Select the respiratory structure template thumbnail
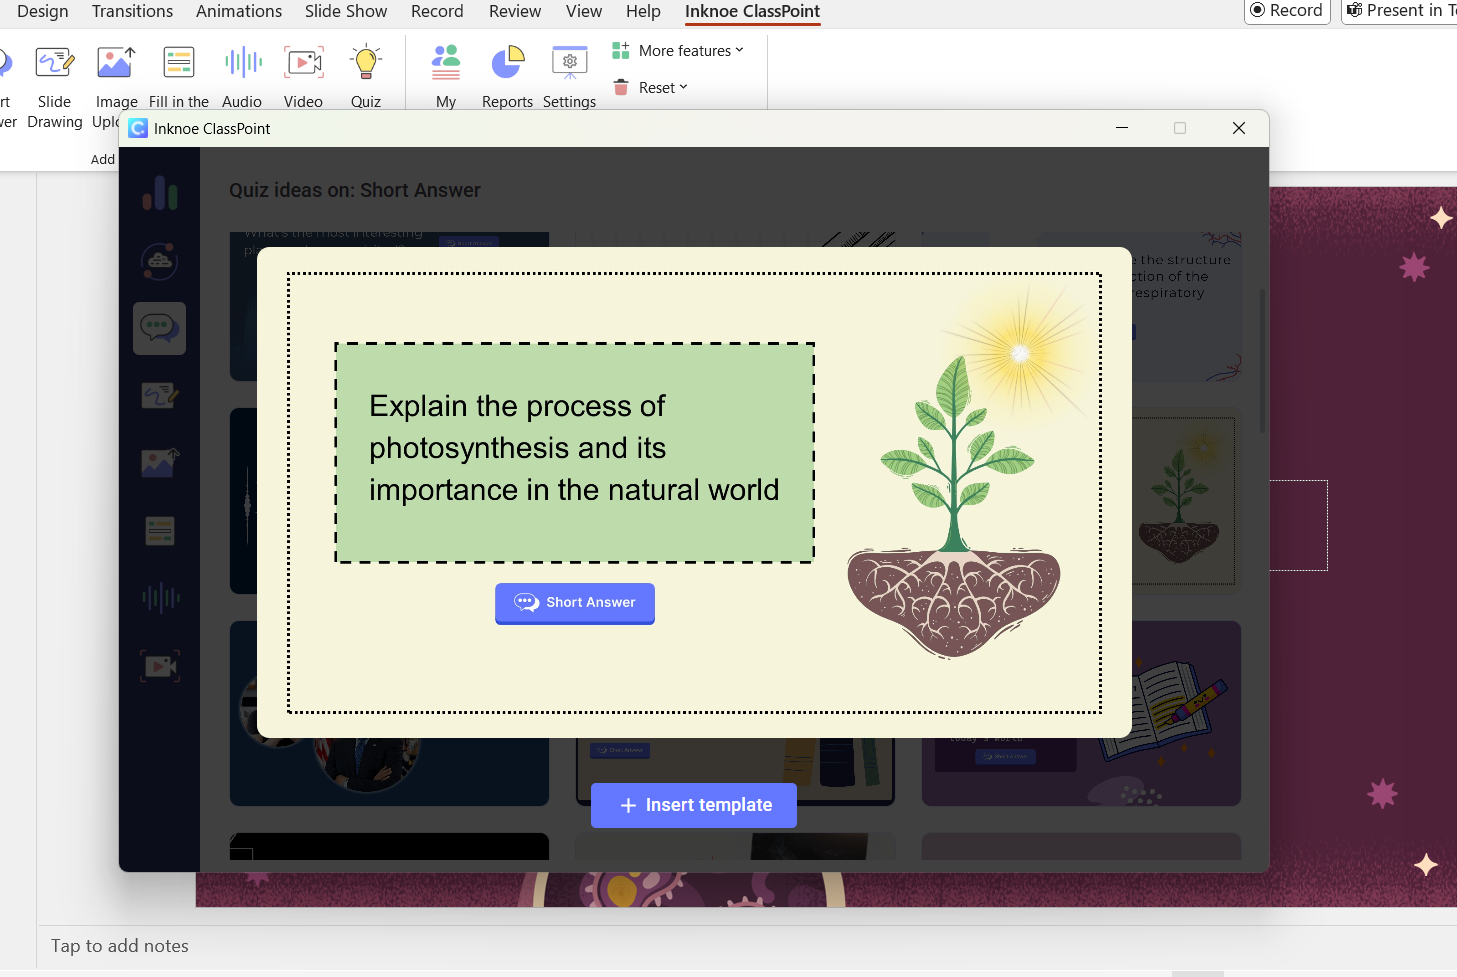Image resolution: width=1457 pixels, height=977 pixels. pos(1186,307)
